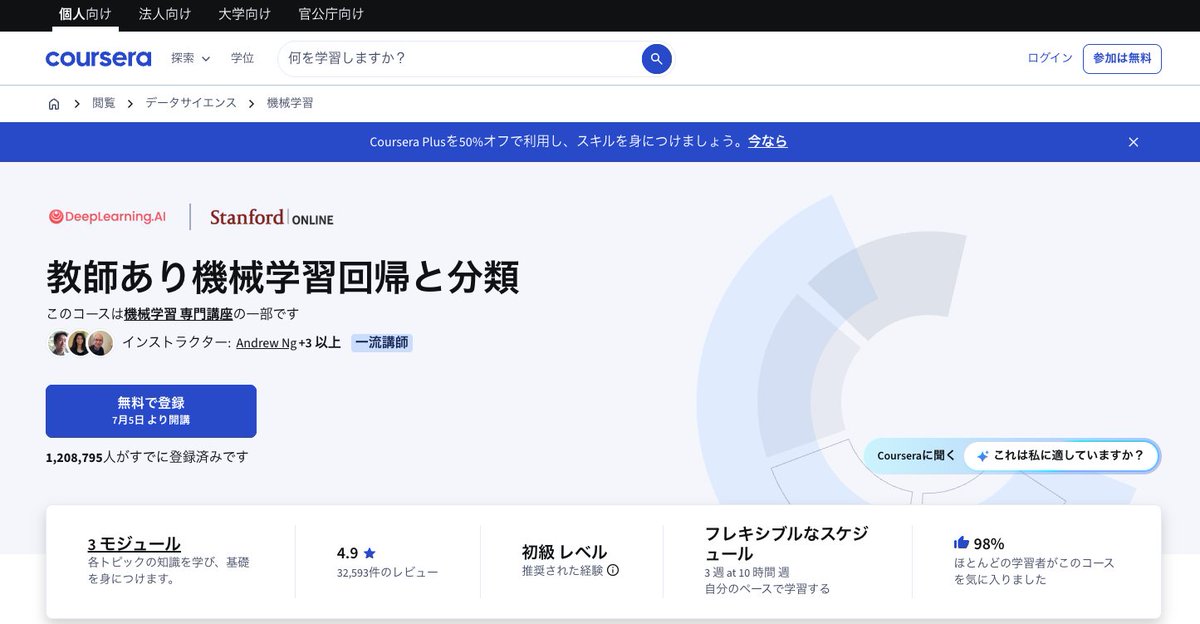Open the 機械学習 専門講座 link

(179, 314)
